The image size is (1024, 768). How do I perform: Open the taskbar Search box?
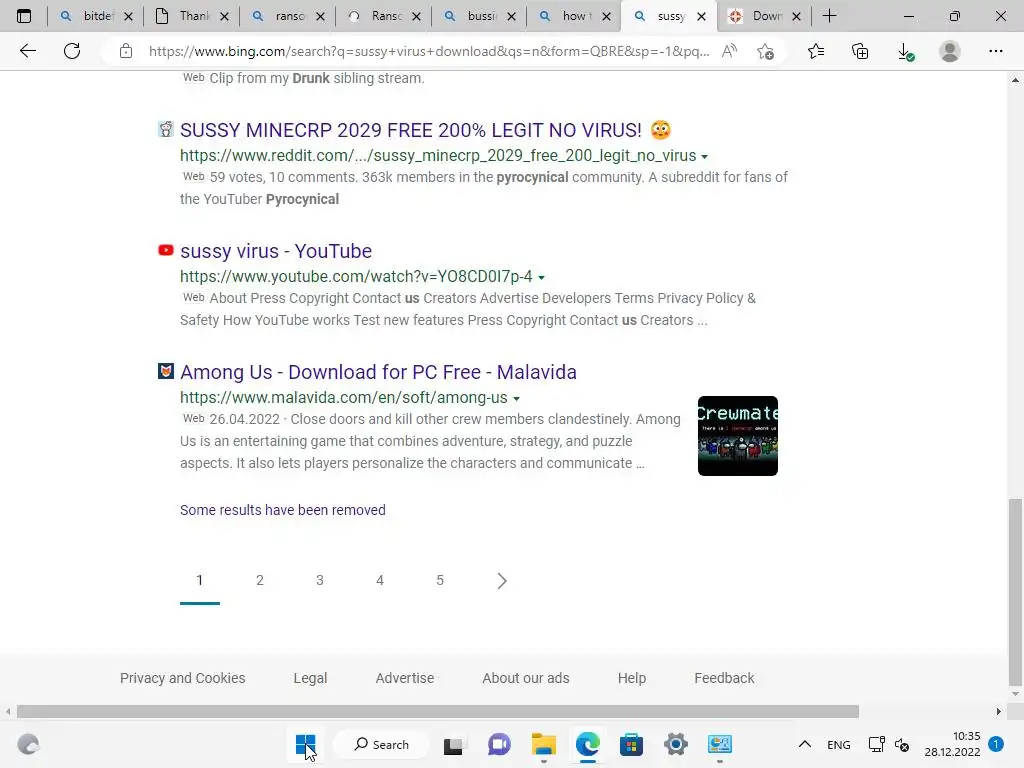381,744
